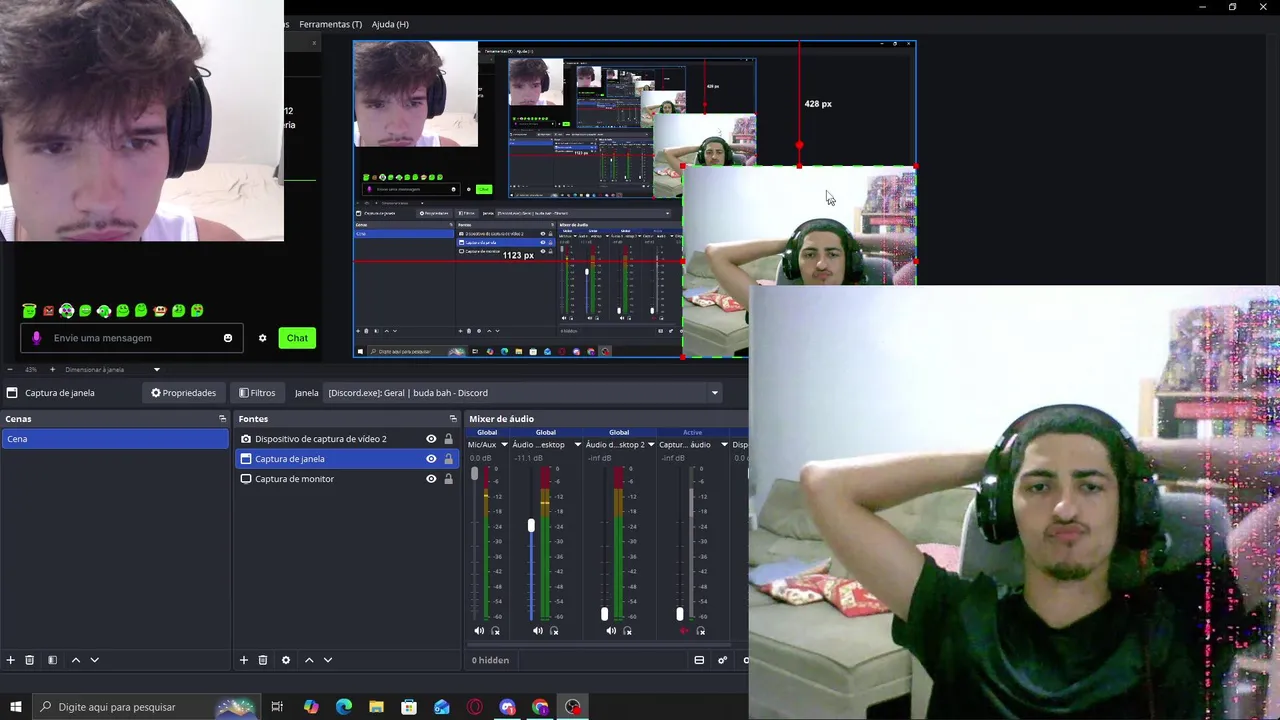This screenshot has width=1280, height=720.
Task: Move the scene up with arrow
Action: 75,660
